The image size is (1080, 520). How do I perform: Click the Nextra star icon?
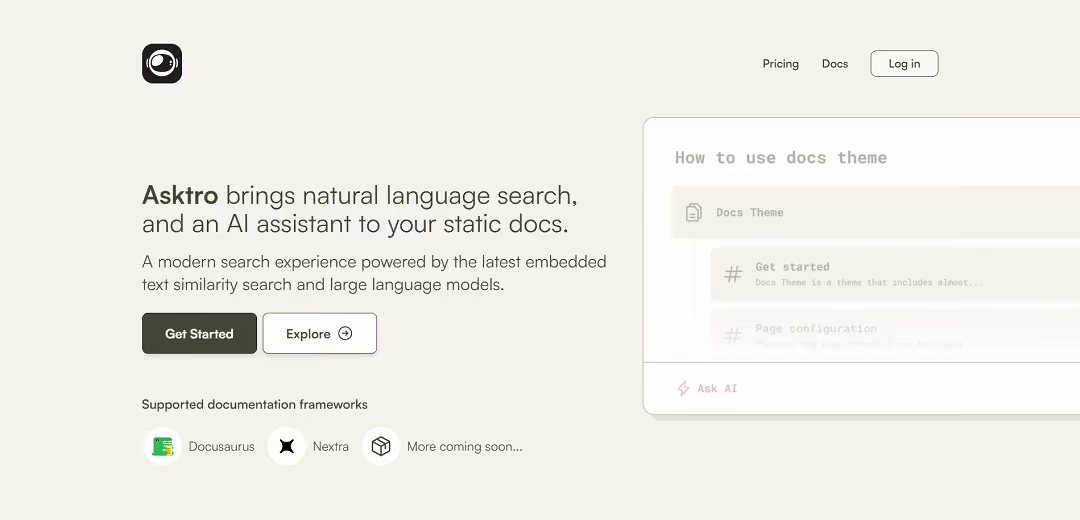(x=287, y=446)
